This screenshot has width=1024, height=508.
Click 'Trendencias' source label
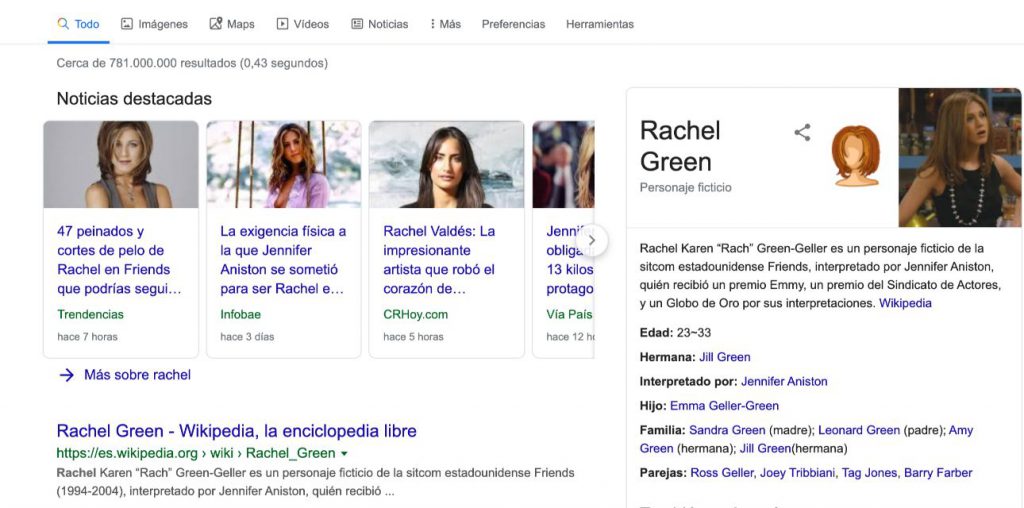(x=90, y=315)
